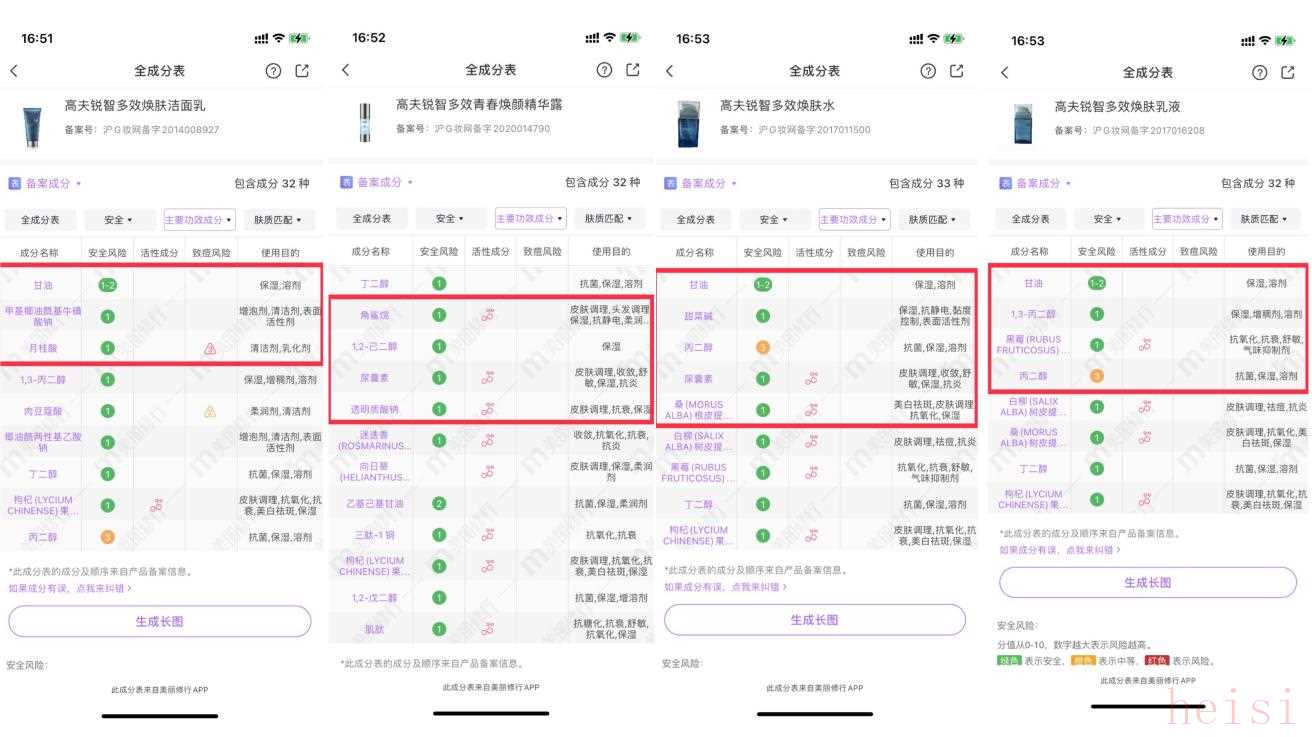Open help icon on 多效焕肤洁面乳 screen

click(273, 71)
